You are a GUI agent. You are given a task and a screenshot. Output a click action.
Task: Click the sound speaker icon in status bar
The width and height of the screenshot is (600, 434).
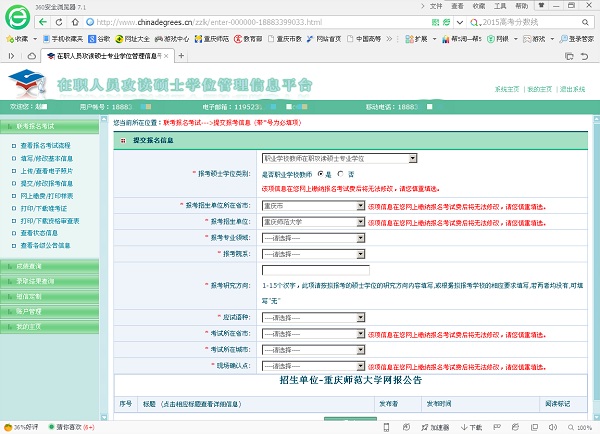pos(553,427)
